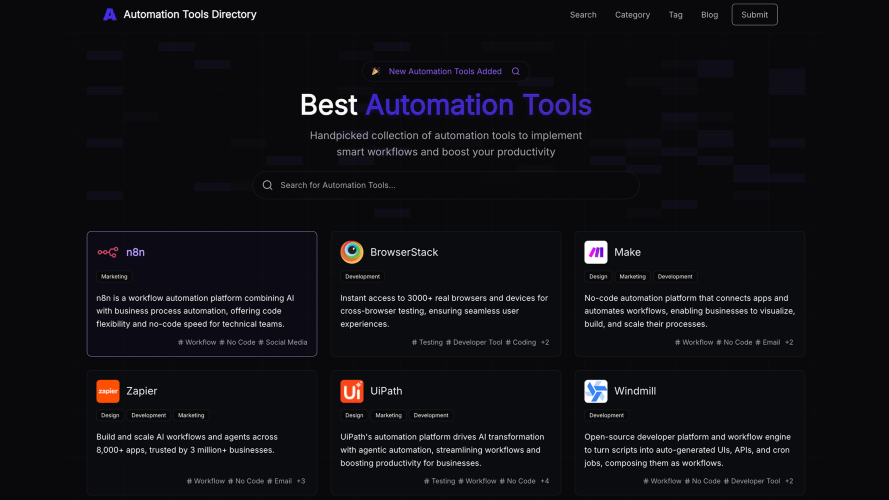Viewport: 889px width, 500px height.
Task: Select the Development category on UiPath card
Action: point(431,416)
